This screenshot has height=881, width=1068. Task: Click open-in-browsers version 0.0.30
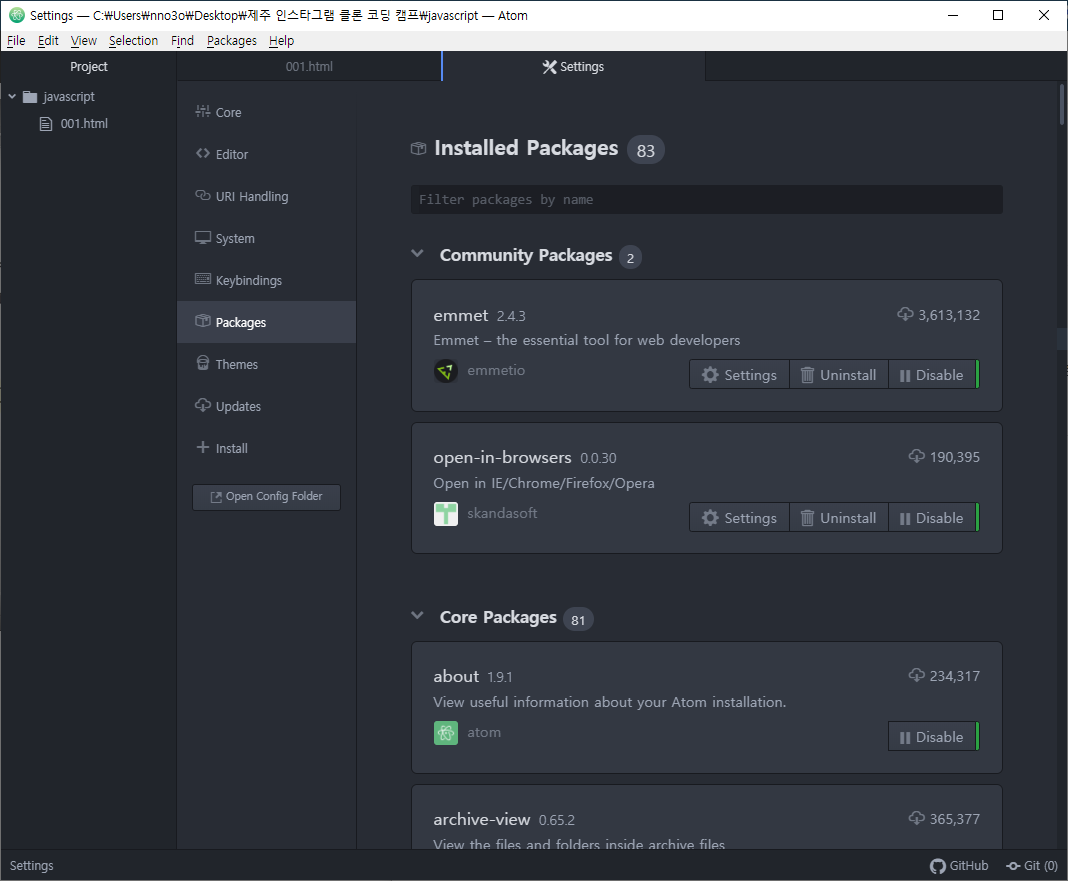[x=598, y=459]
